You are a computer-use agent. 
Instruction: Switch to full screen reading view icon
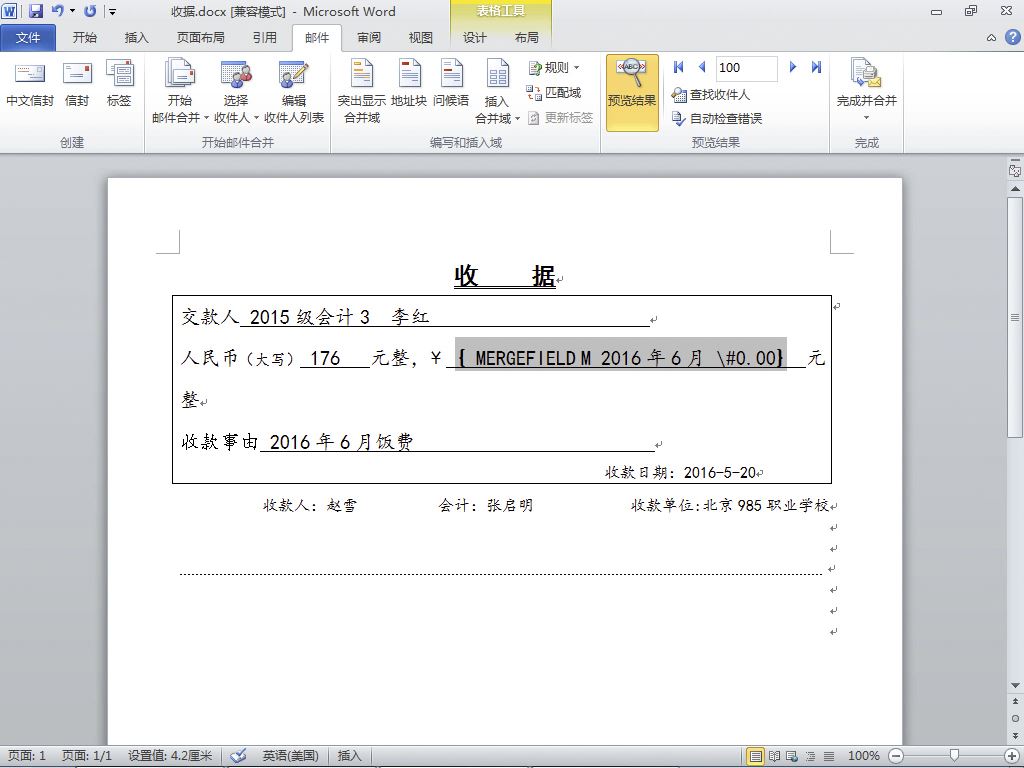click(774, 756)
